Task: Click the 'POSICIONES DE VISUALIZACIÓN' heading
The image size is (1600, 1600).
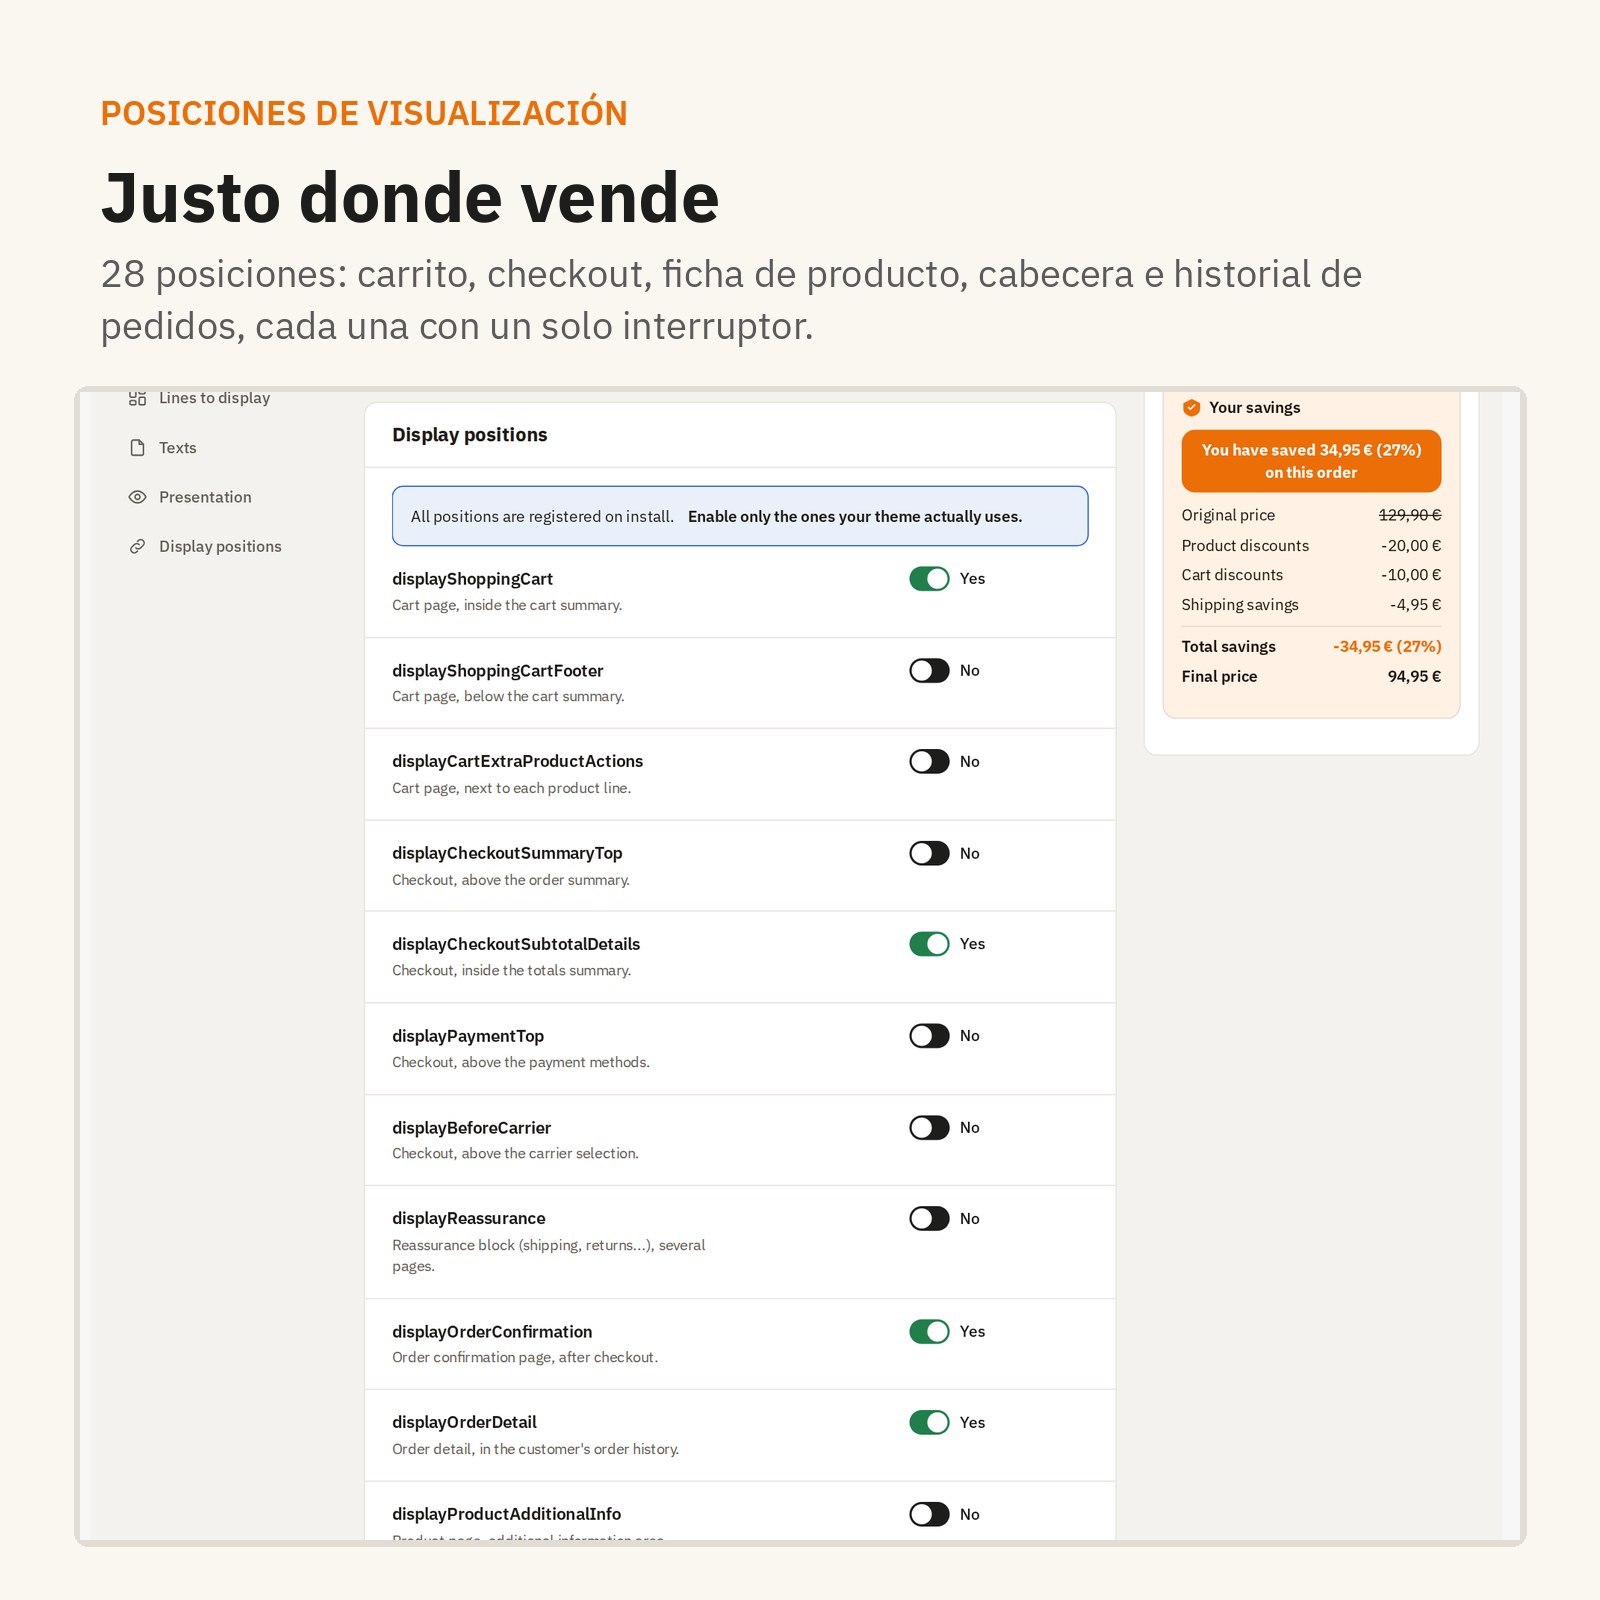Action: (x=364, y=113)
